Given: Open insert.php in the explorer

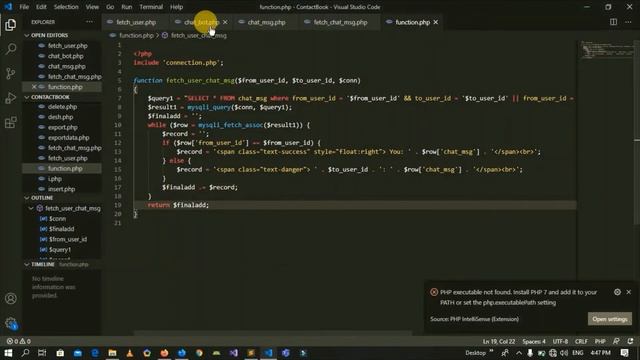Looking at the screenshot, I should click(62, 189).
